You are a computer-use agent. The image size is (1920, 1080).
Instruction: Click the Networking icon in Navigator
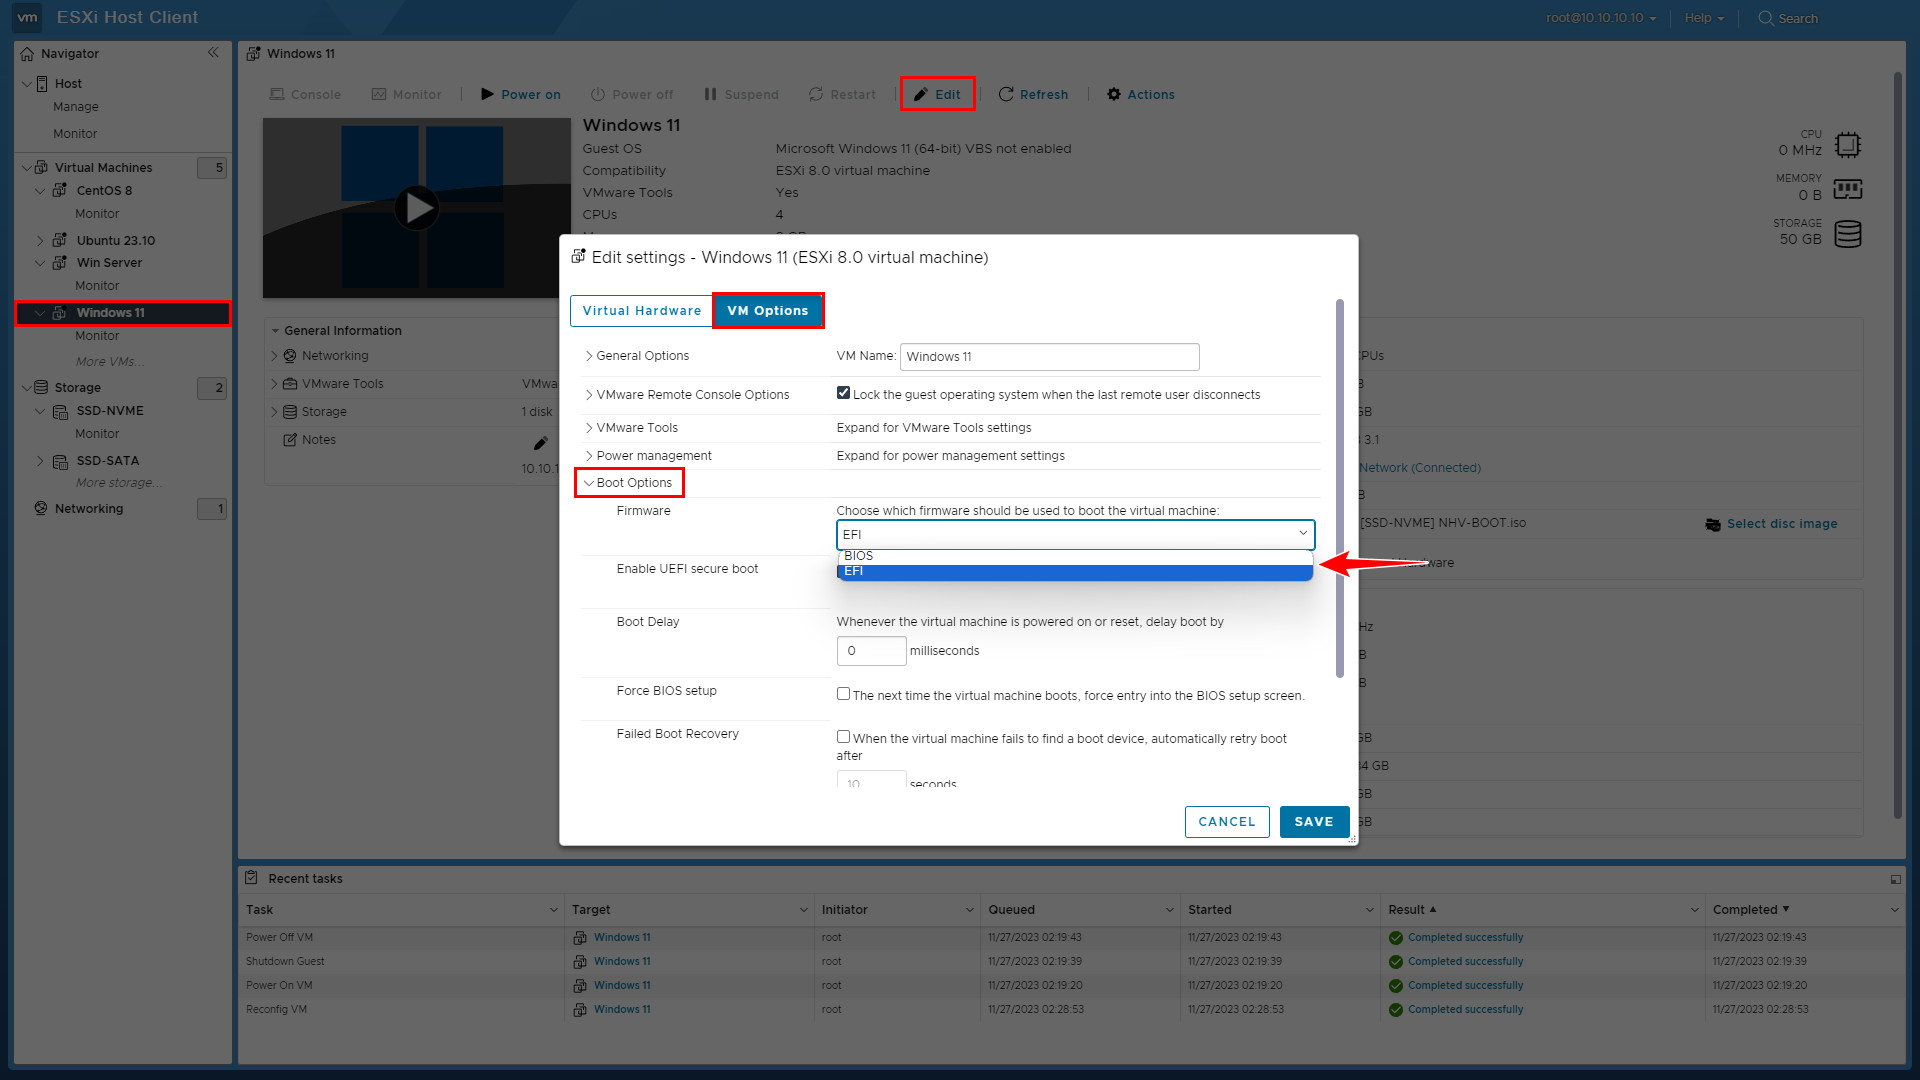[41, 509]
